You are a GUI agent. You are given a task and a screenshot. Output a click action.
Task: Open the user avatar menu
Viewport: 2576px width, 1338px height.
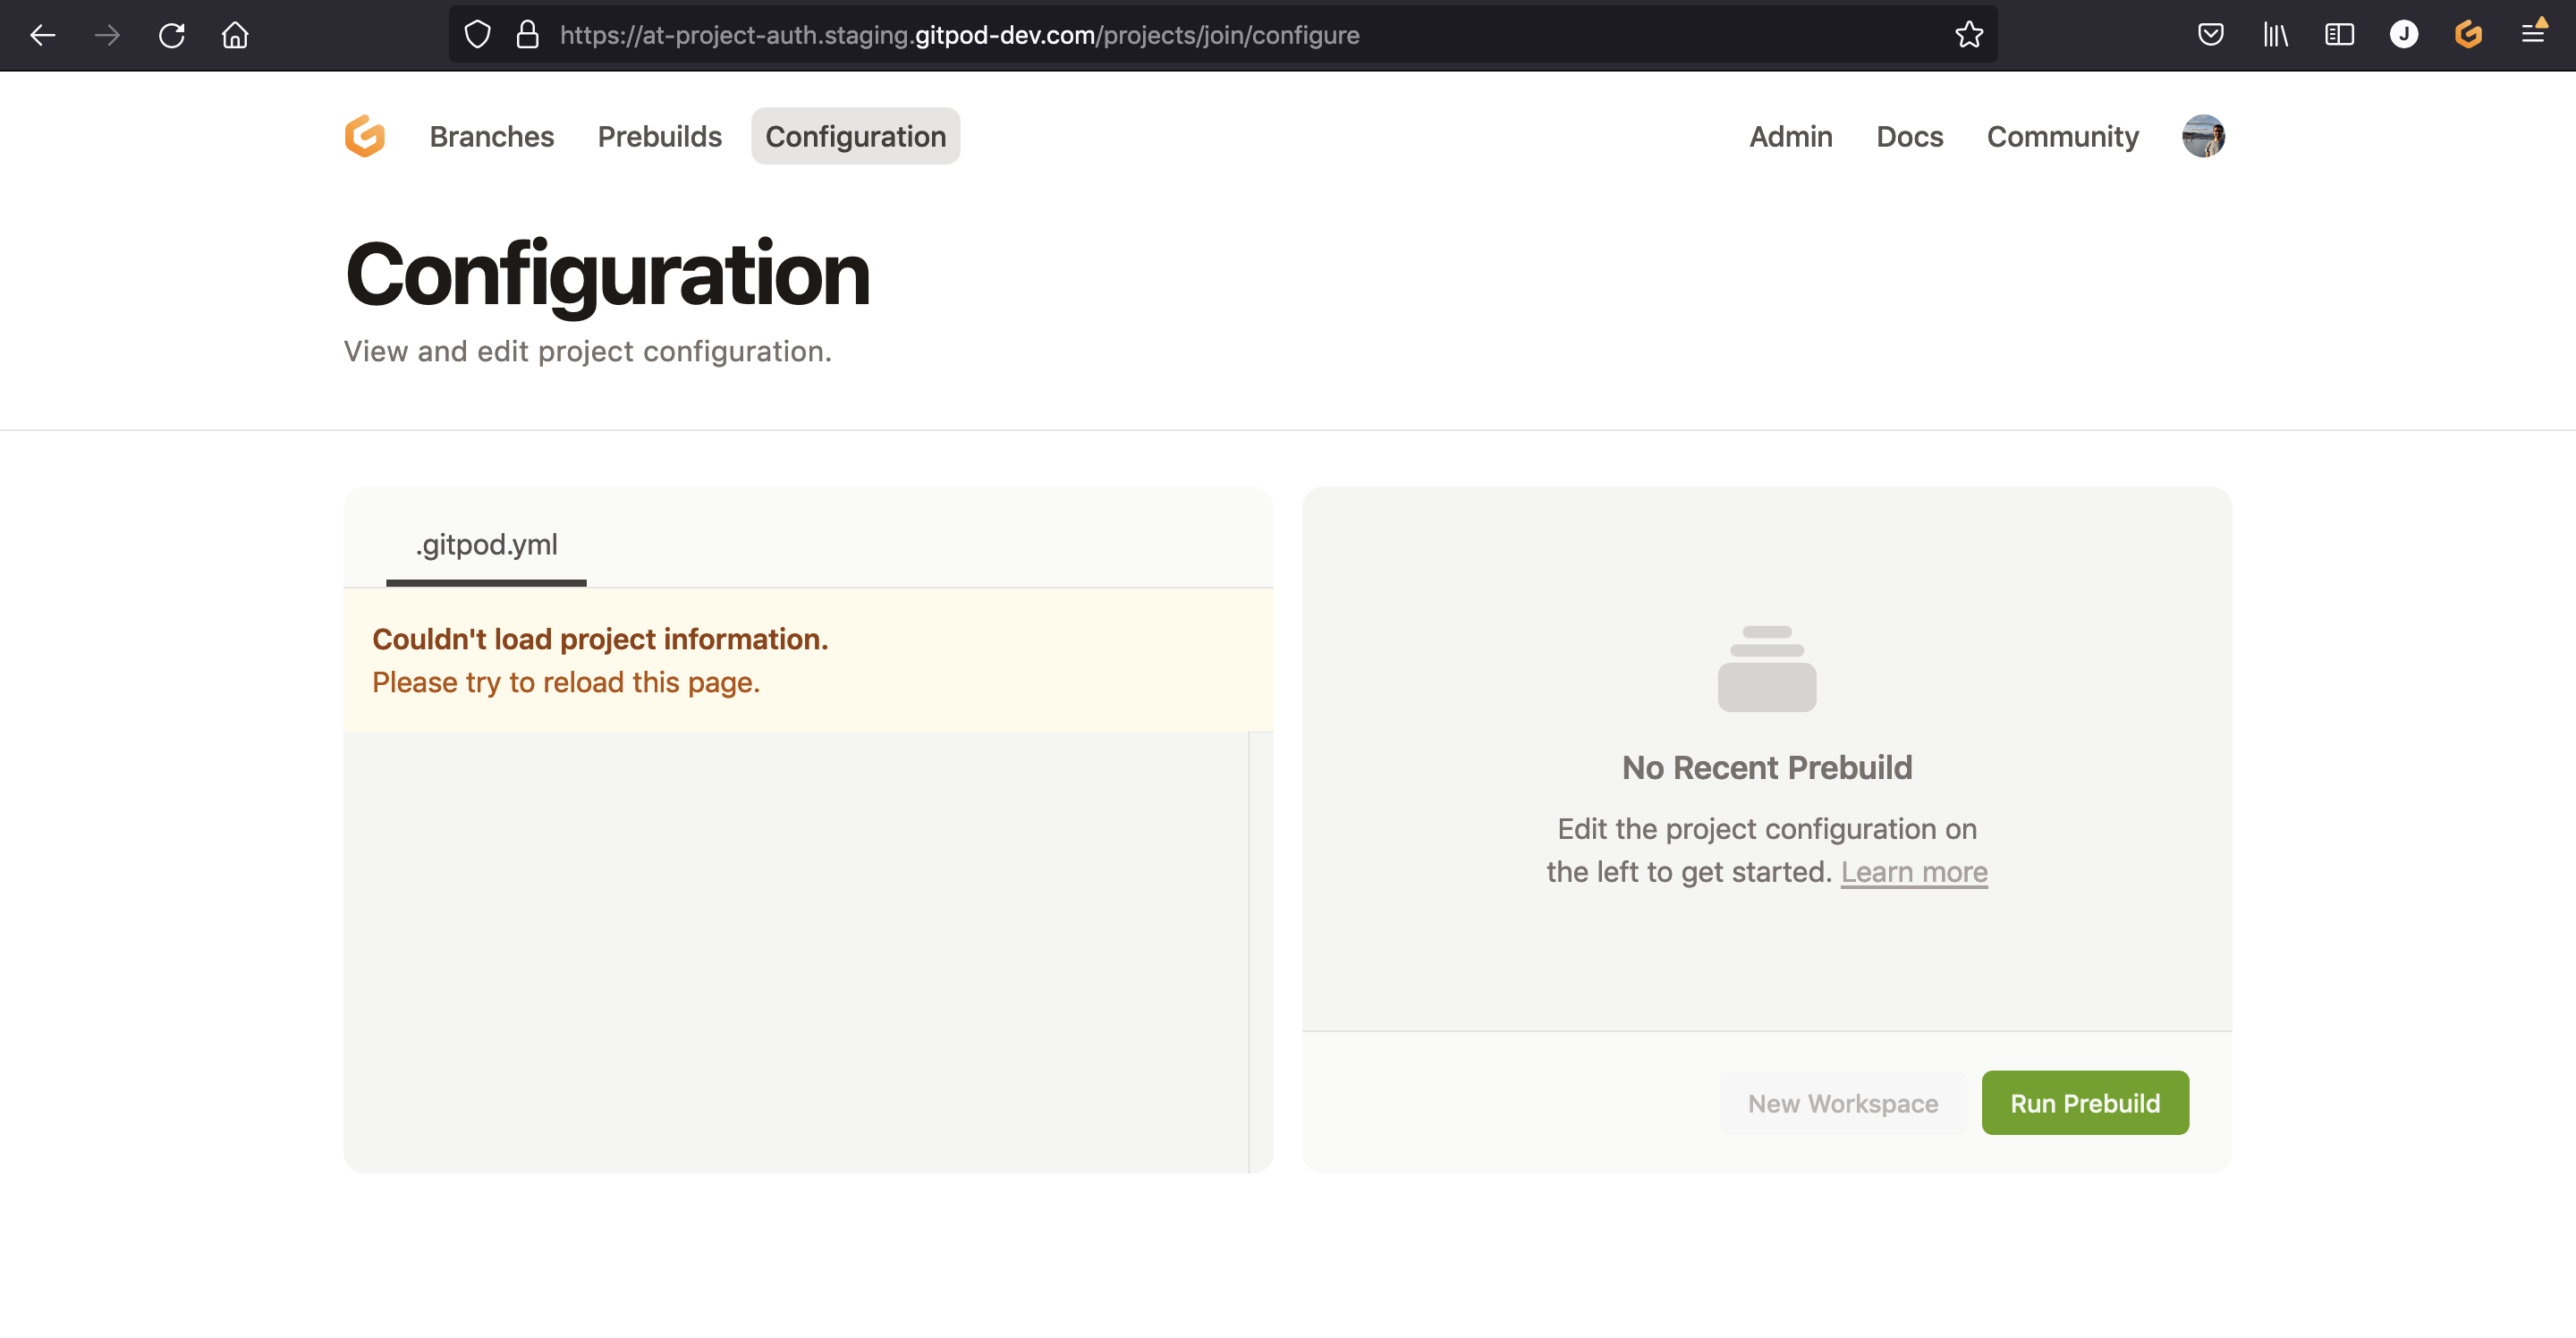[2205, 137]
